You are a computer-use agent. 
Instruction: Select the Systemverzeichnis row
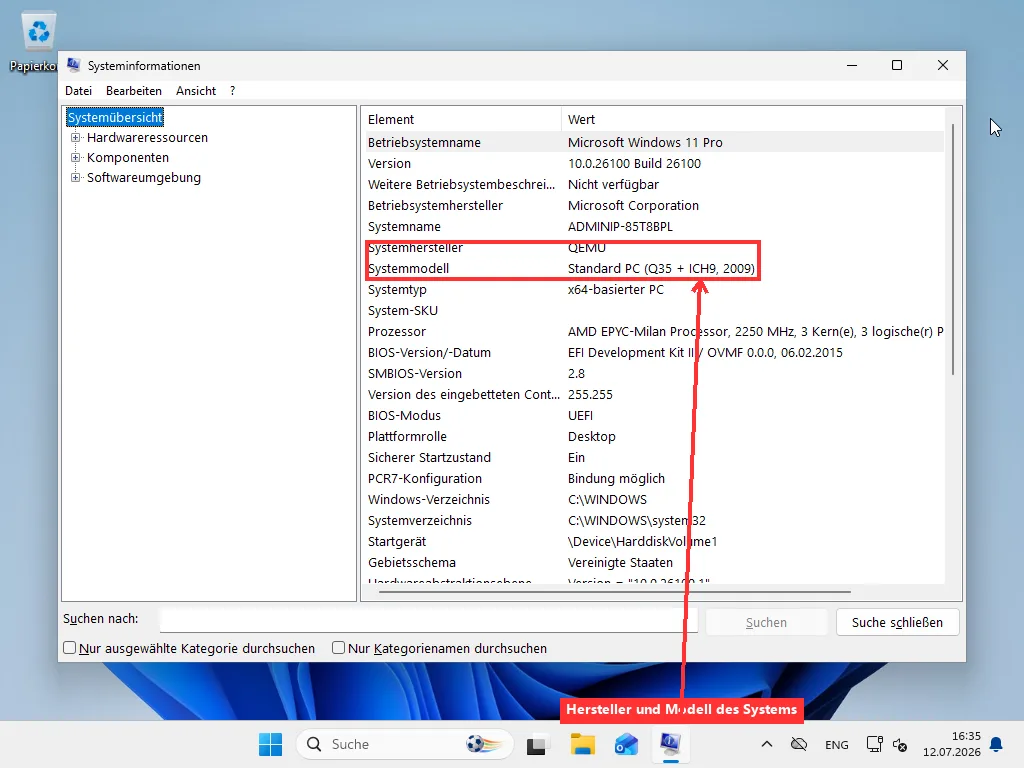(653, 520)
